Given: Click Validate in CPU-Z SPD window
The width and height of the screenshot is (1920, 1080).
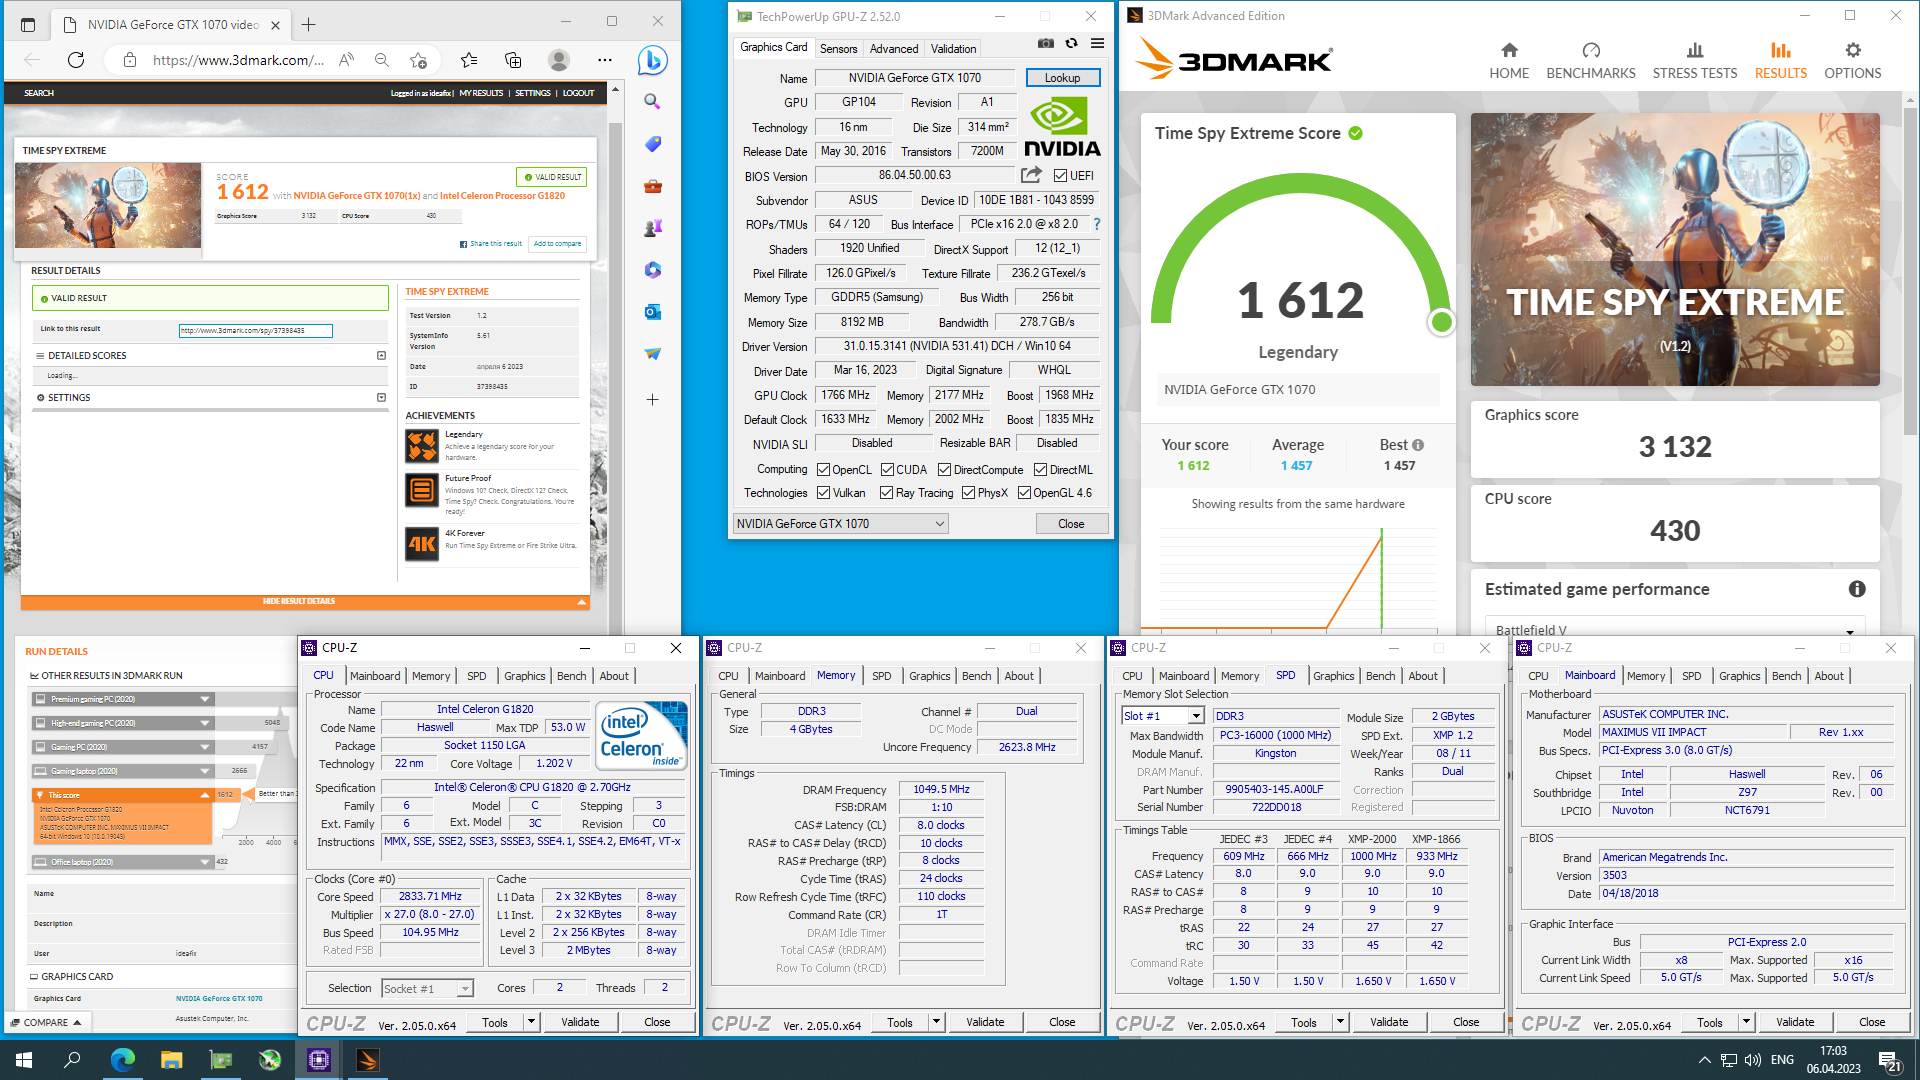Looking at the screenshot, I should coord(1389,1021).
